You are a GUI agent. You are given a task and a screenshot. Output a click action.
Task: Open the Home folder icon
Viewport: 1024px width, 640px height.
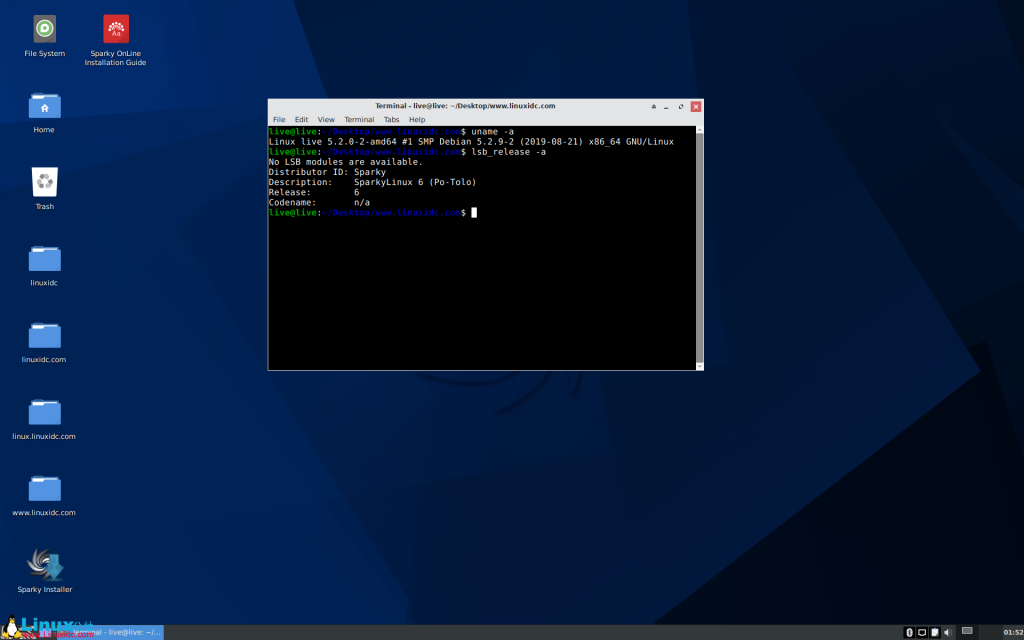pos(43,105)
